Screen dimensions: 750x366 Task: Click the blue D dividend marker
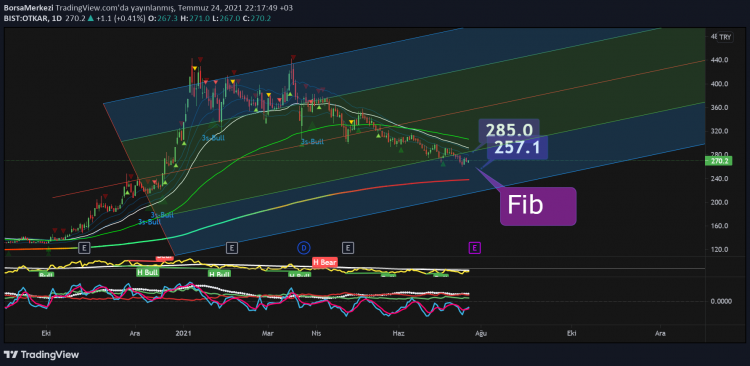tap(304, 248)
